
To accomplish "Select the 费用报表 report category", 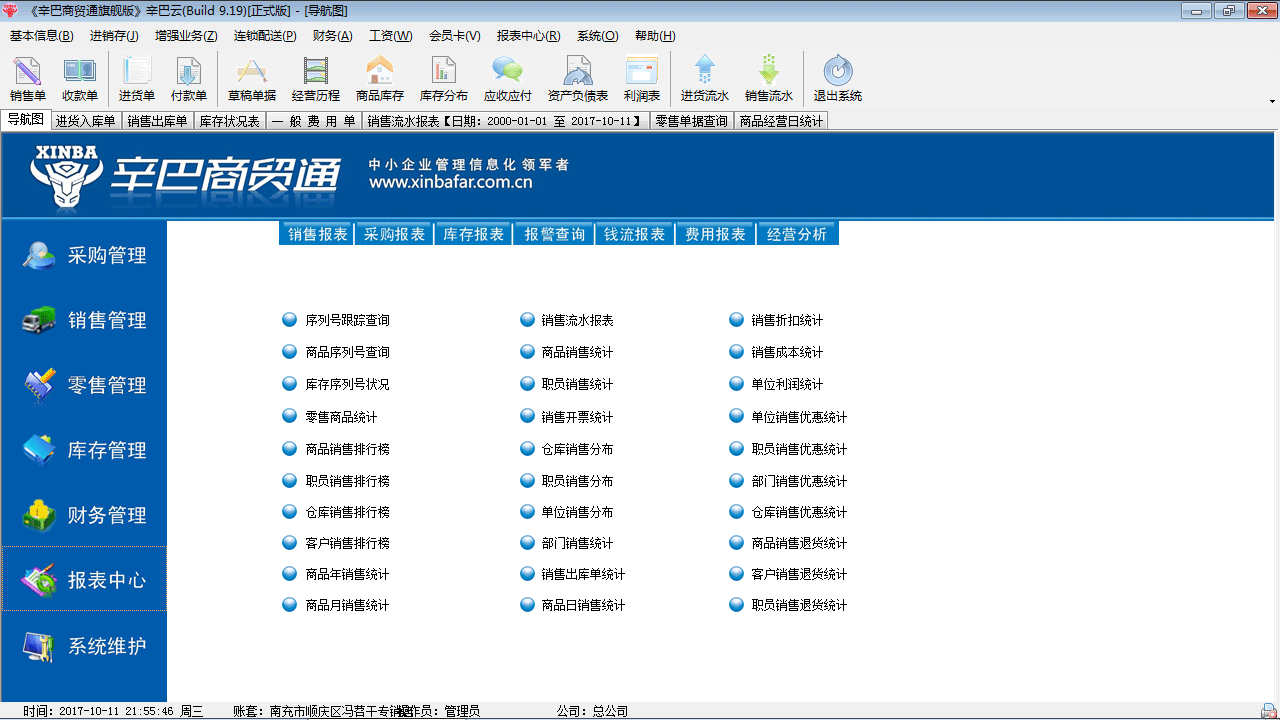I will (x=716, y=234).
